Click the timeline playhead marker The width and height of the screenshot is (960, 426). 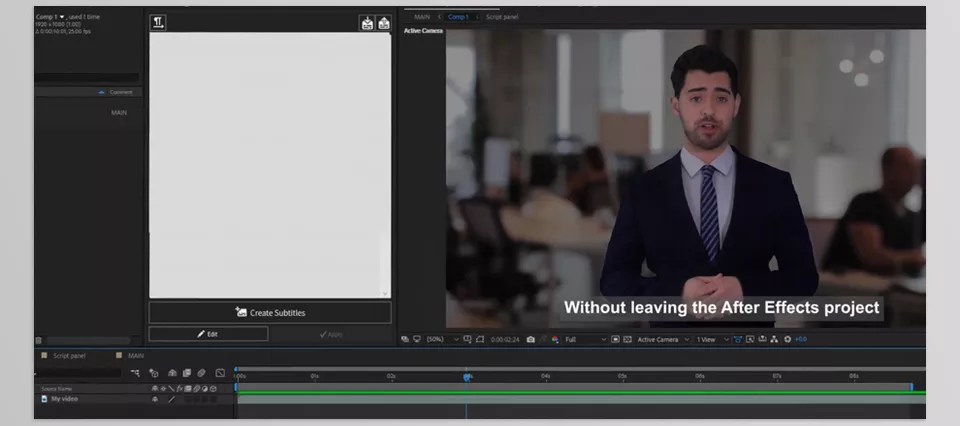pos(466,377)
